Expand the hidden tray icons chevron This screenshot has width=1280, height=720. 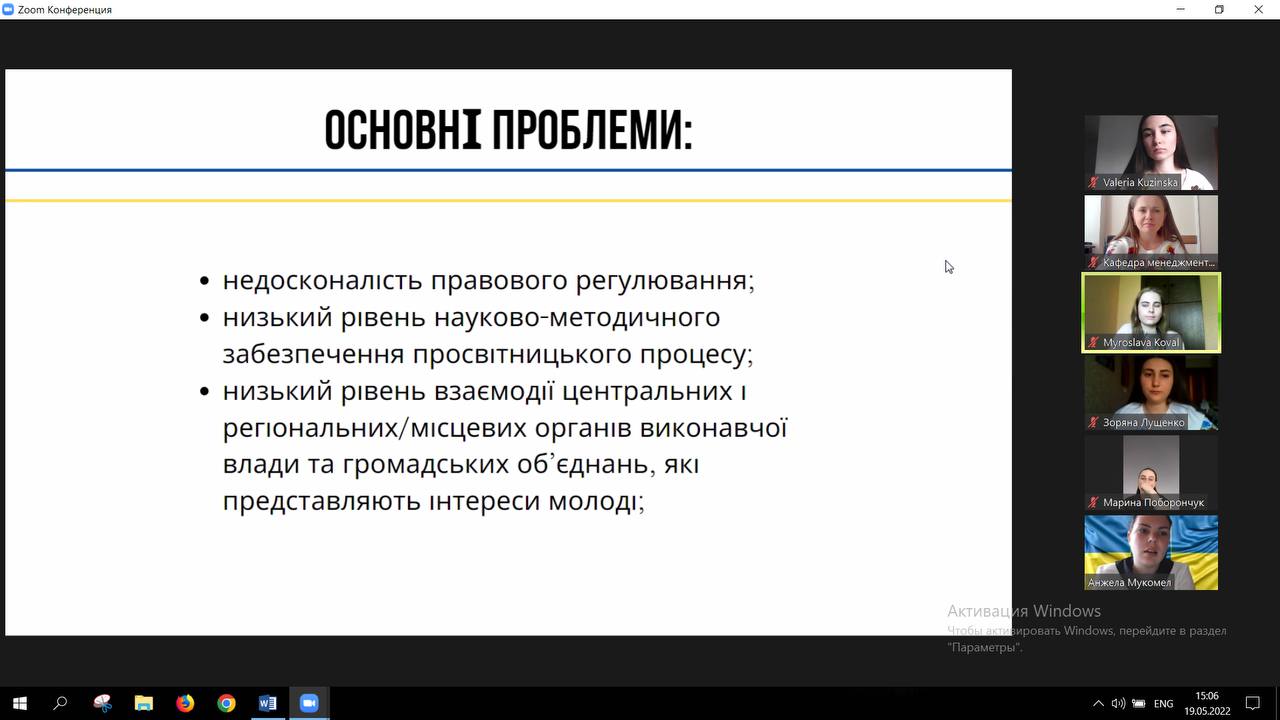(1098, 703)
